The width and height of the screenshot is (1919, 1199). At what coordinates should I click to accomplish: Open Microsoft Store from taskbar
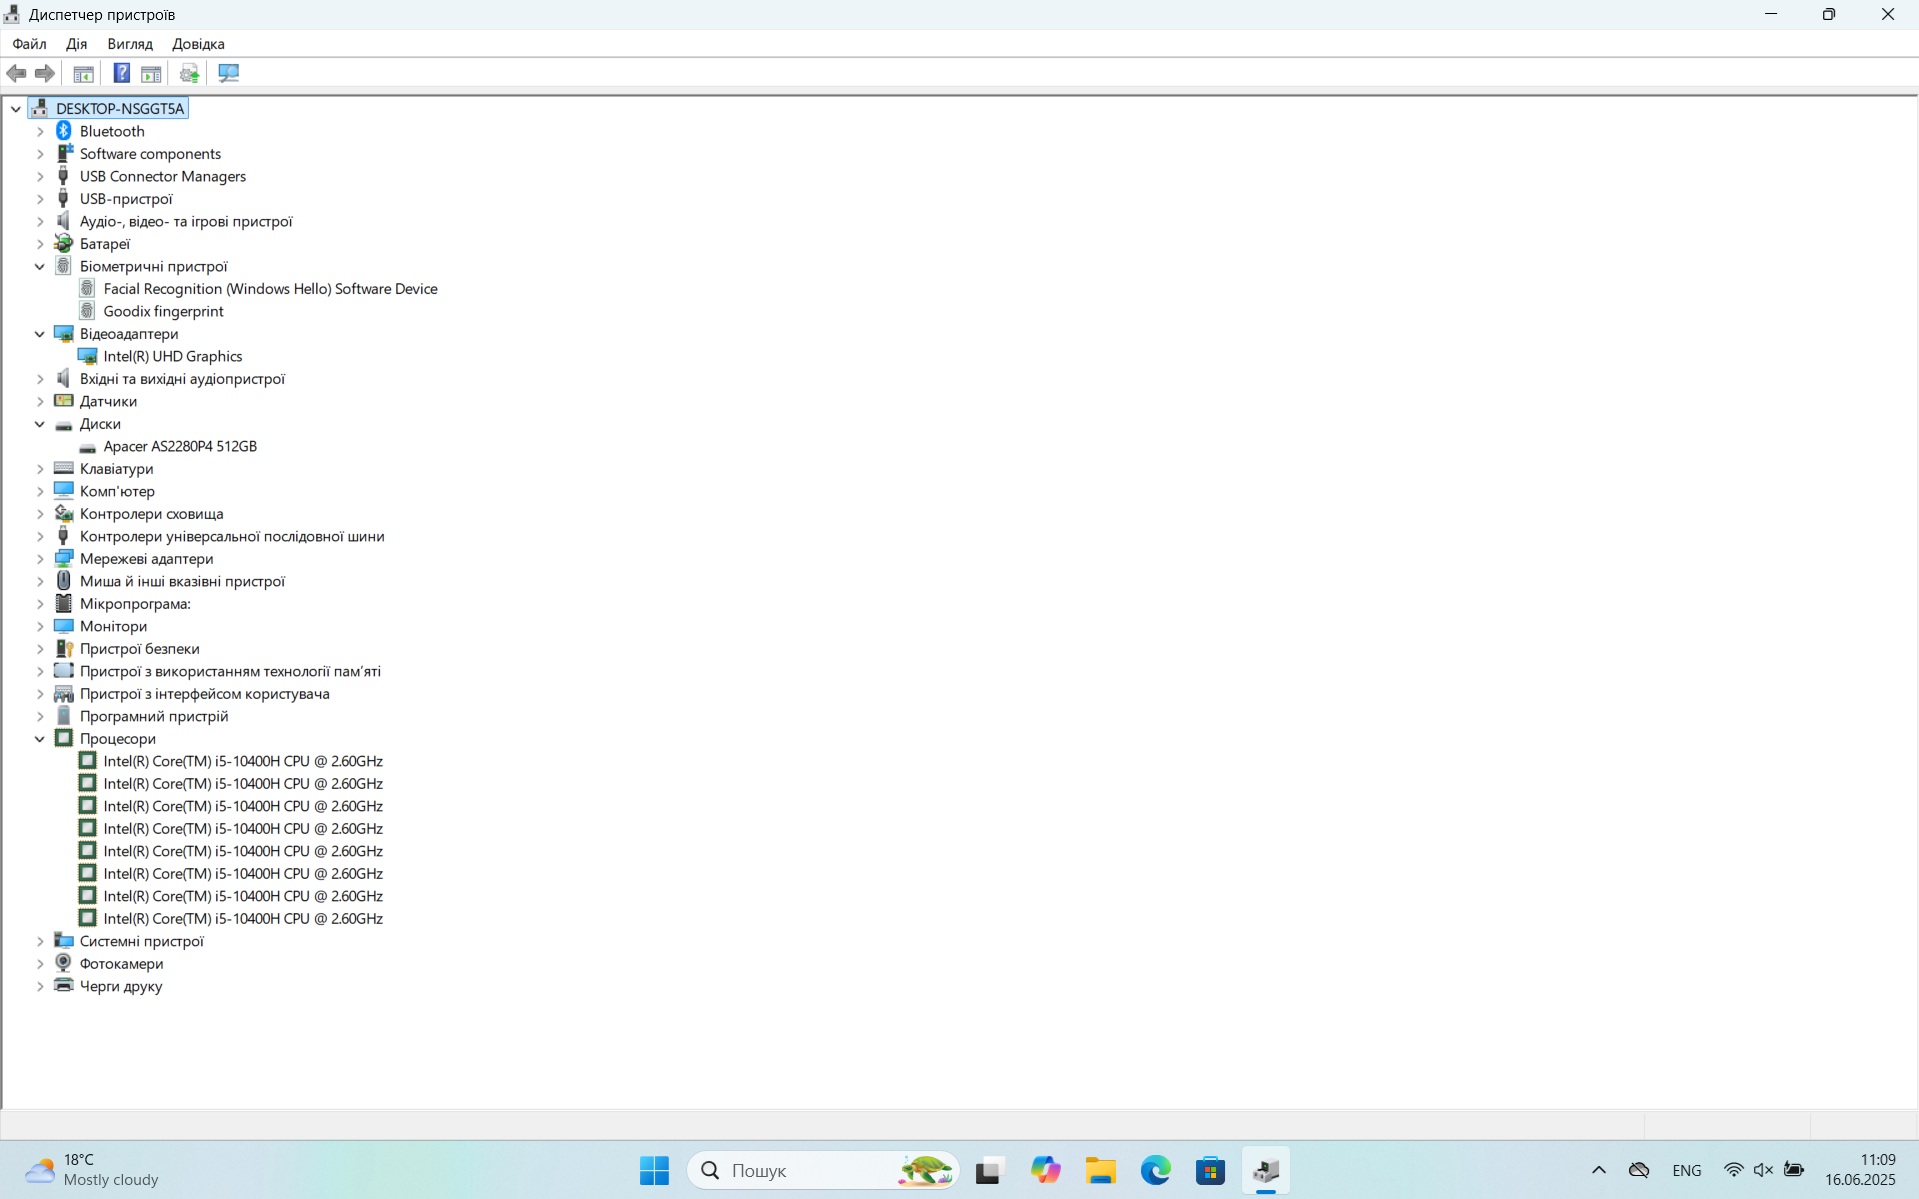1210,1170
